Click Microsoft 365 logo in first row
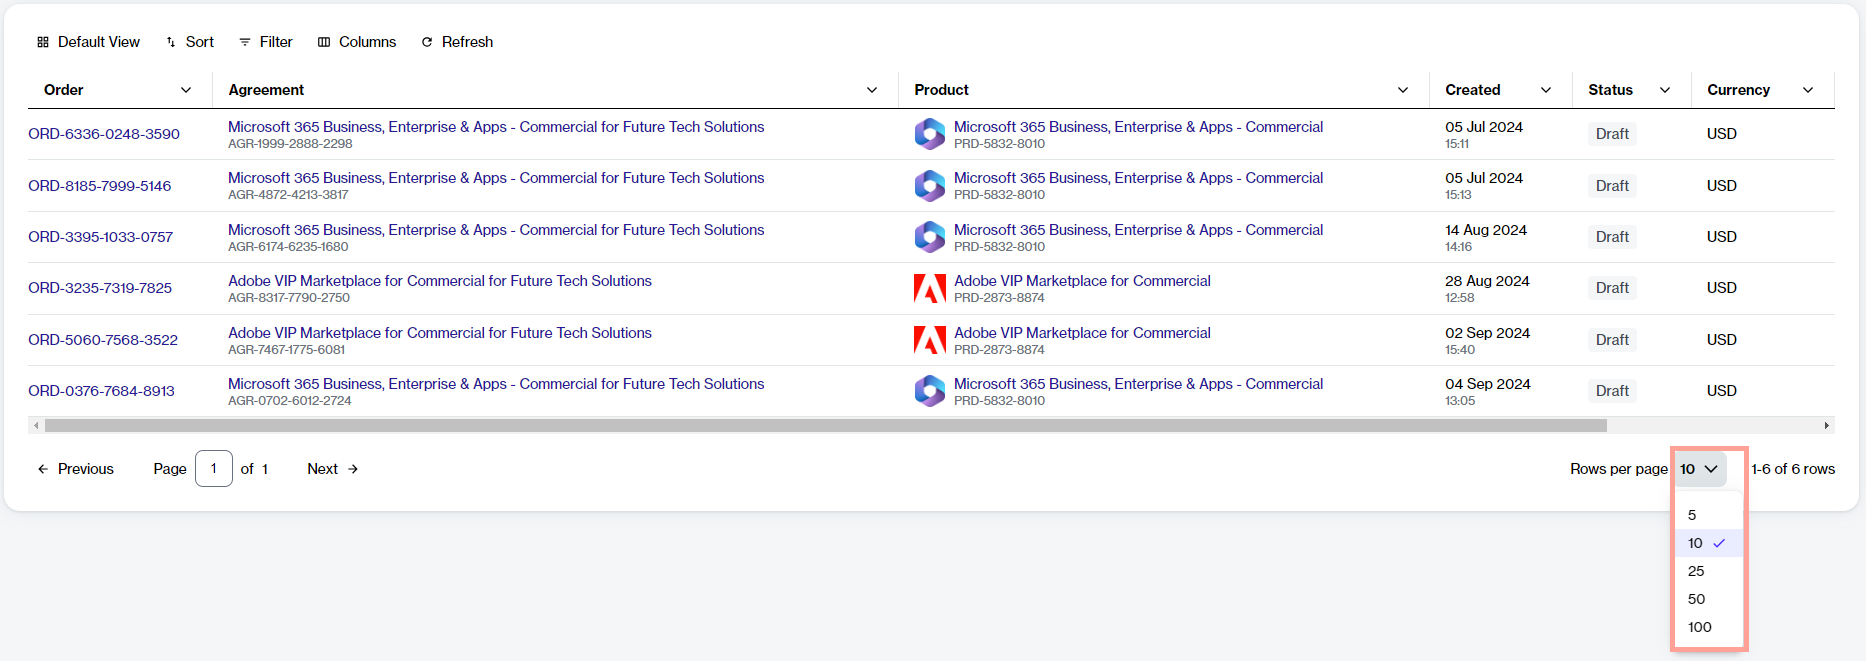 pos(930,134)
